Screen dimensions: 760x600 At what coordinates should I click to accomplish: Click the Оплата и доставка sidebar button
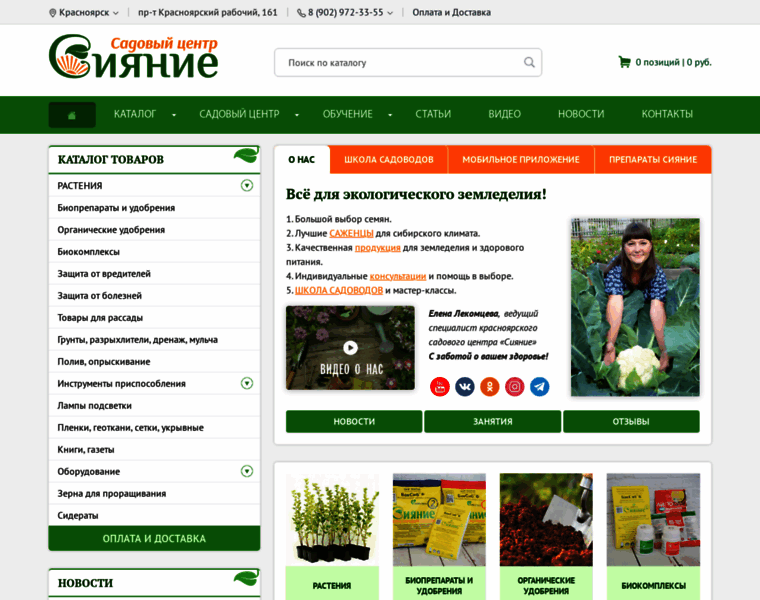(x=154, y=538)
